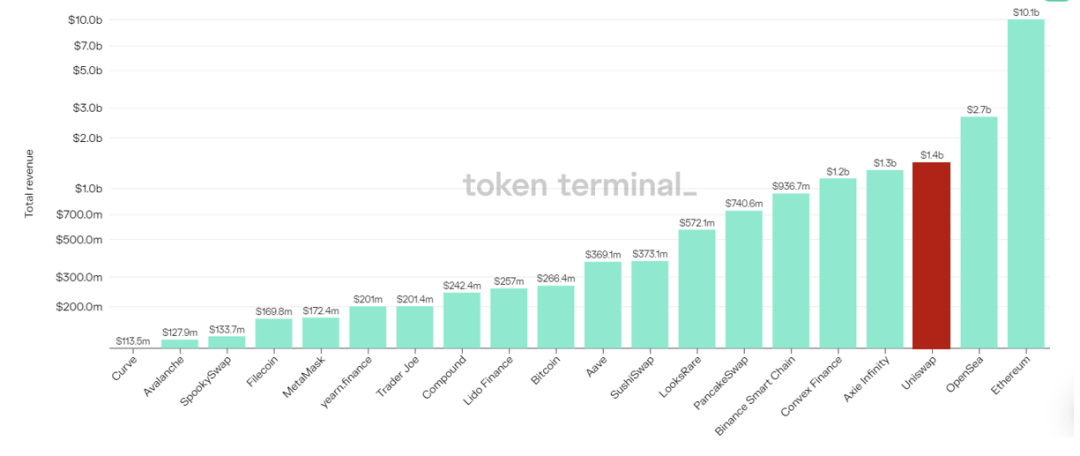Select the MetaMask bar

[321, 333]
